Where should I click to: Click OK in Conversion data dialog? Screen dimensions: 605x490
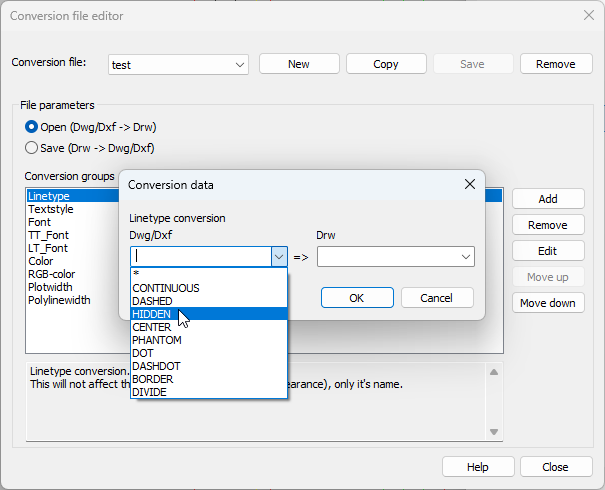[x=356, y=298]
